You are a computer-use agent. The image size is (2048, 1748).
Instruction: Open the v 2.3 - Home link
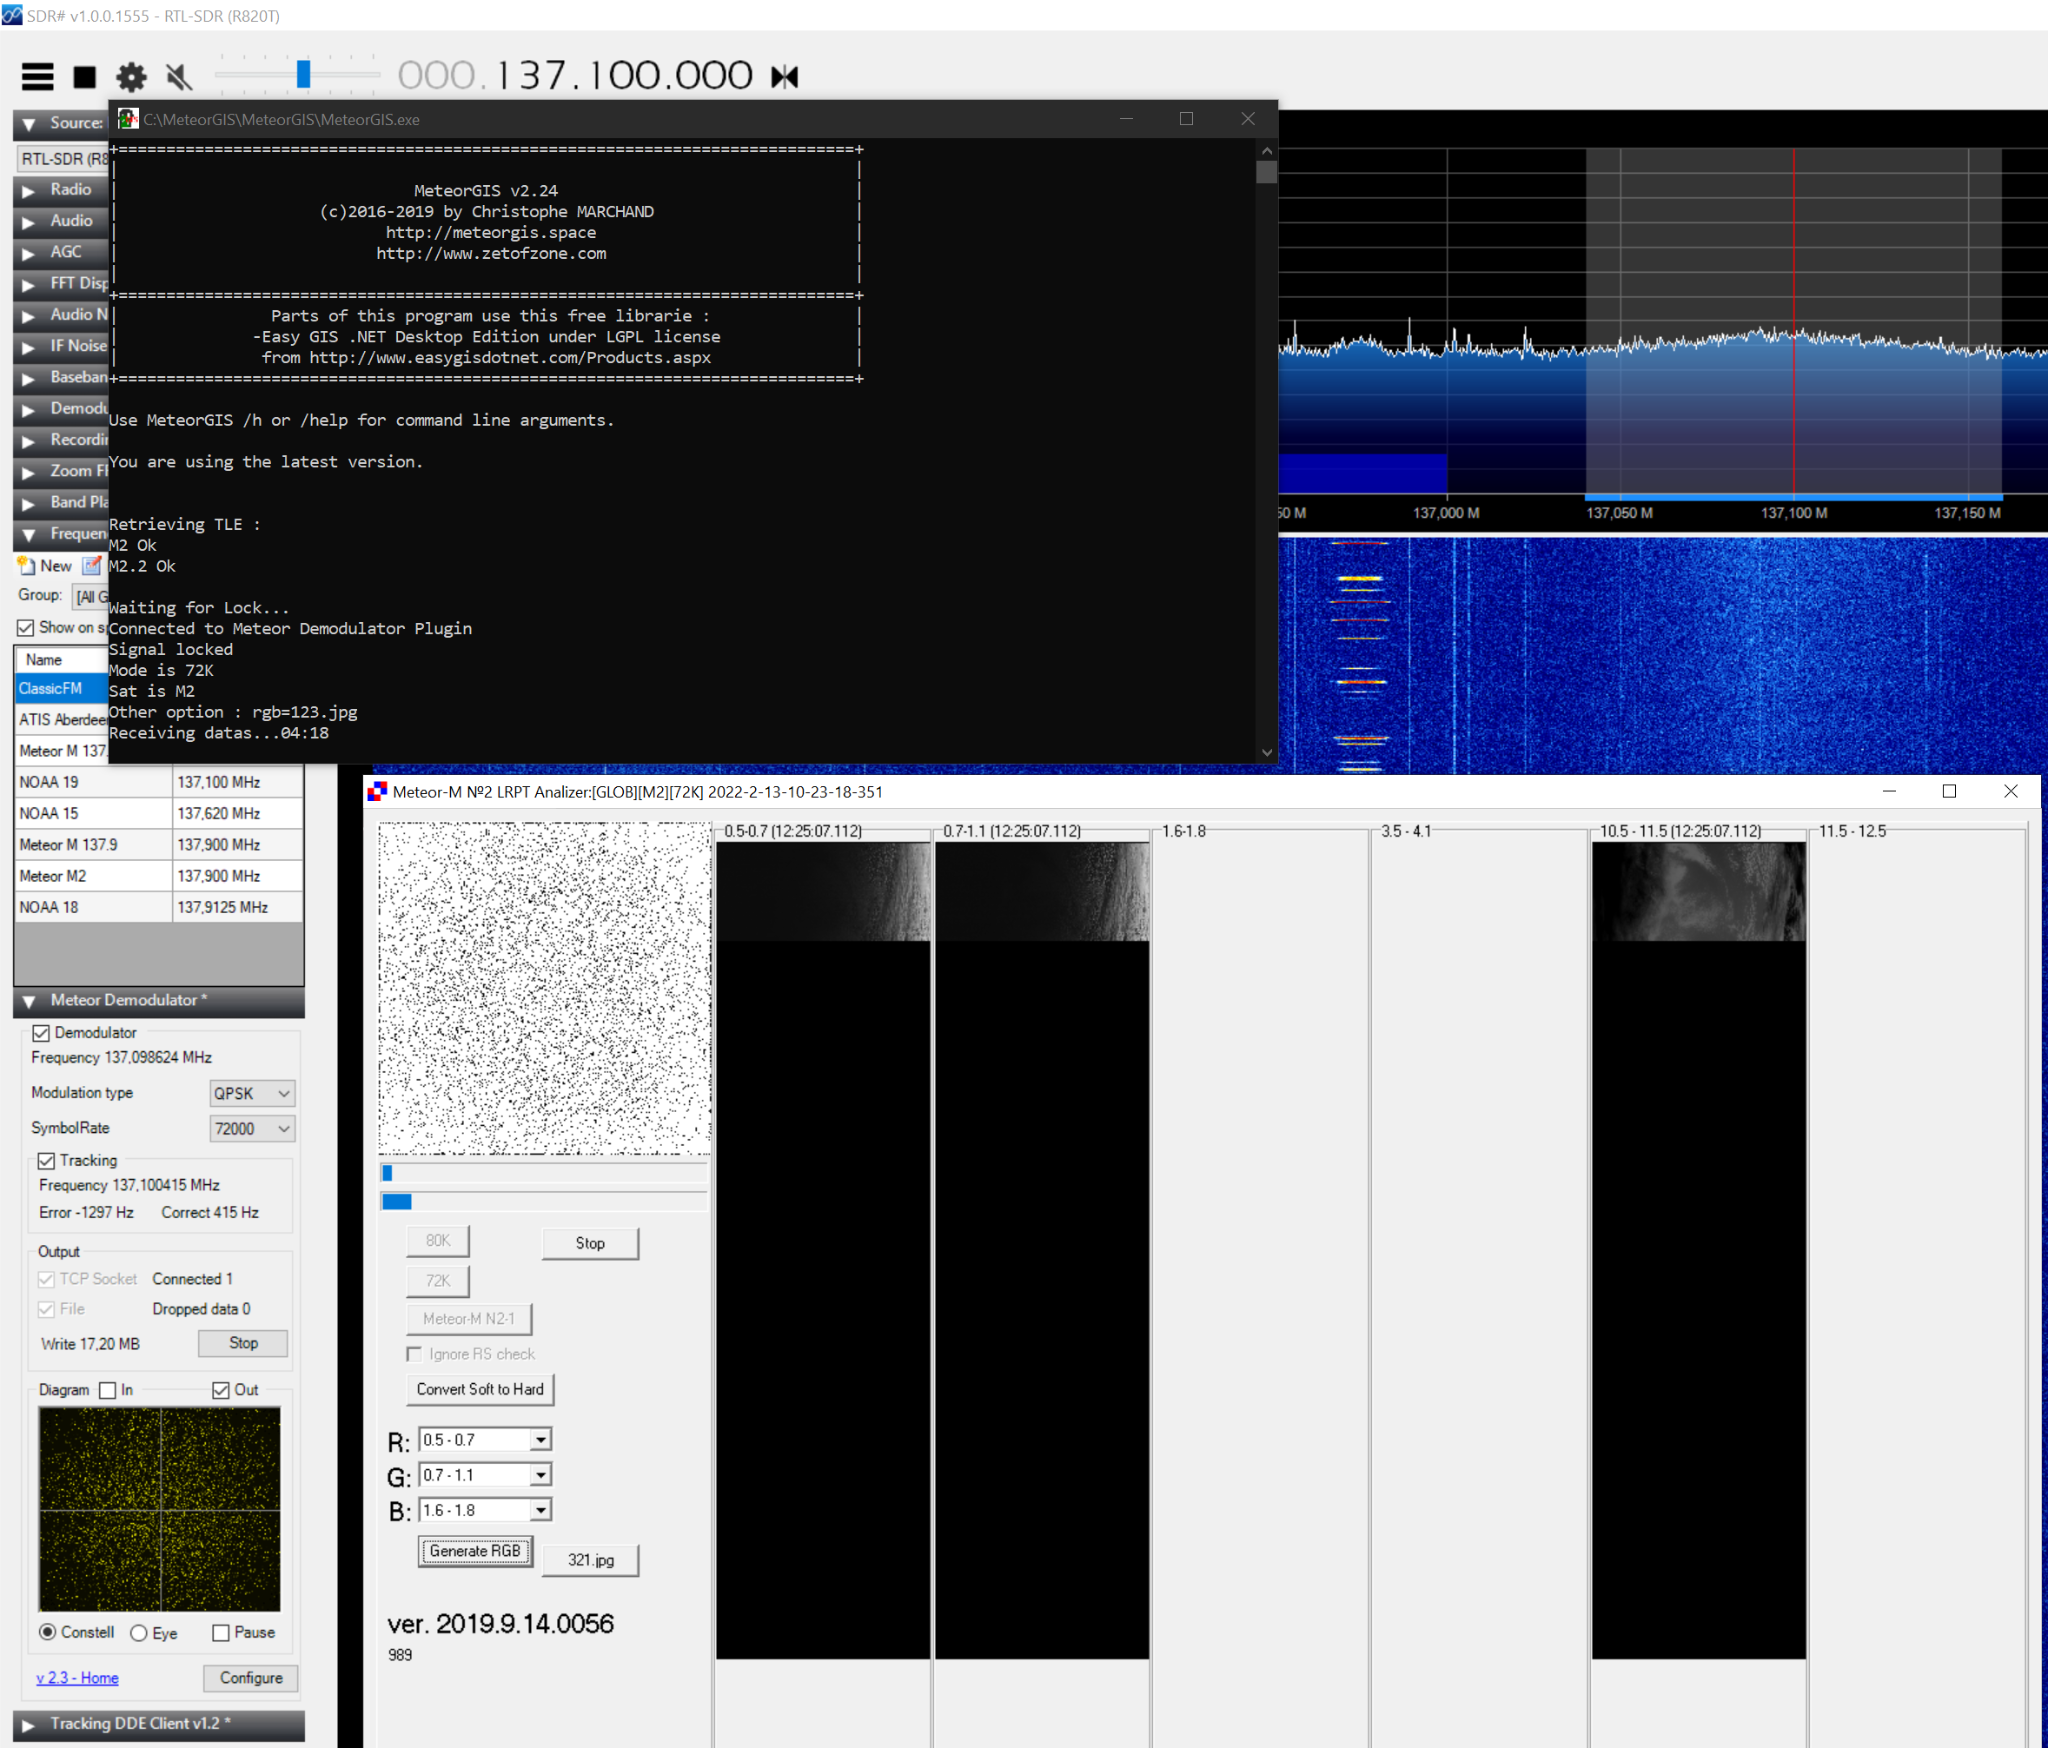coord(77,1678)
